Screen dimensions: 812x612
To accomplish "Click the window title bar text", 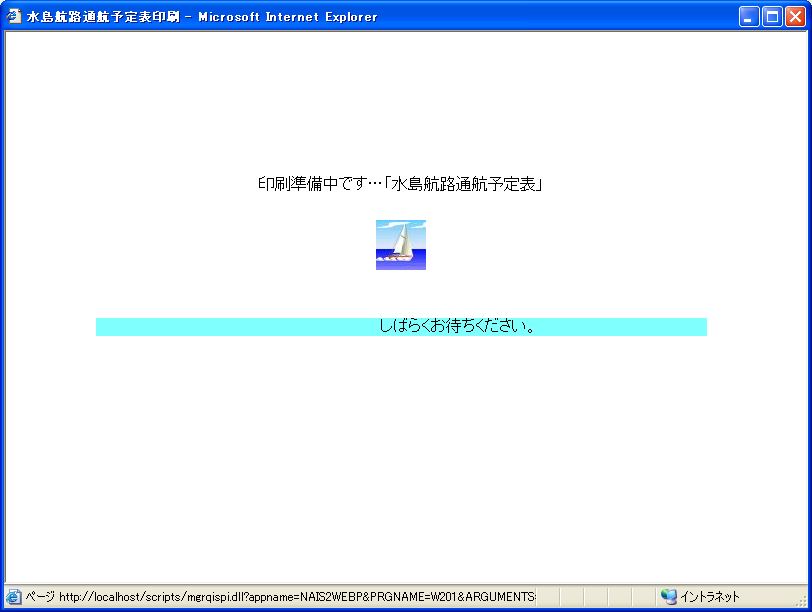I will click(202, 16).
